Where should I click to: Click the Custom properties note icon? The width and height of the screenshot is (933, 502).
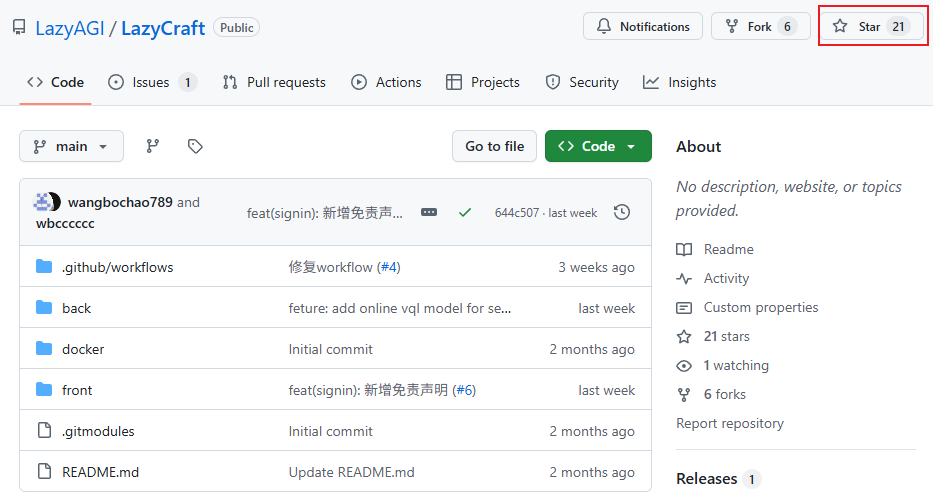coord(684,308)
